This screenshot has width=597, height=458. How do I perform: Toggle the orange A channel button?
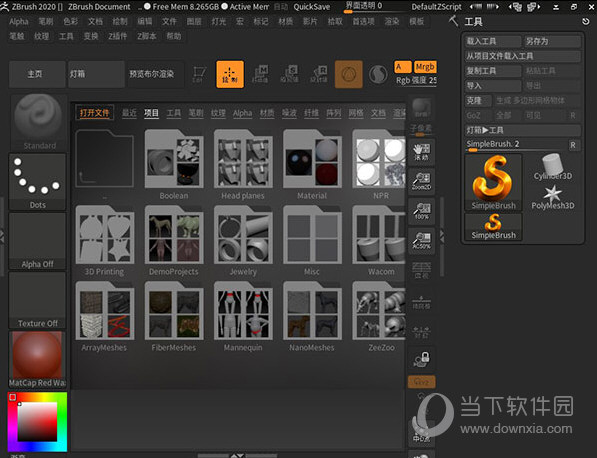pos(403,67)
